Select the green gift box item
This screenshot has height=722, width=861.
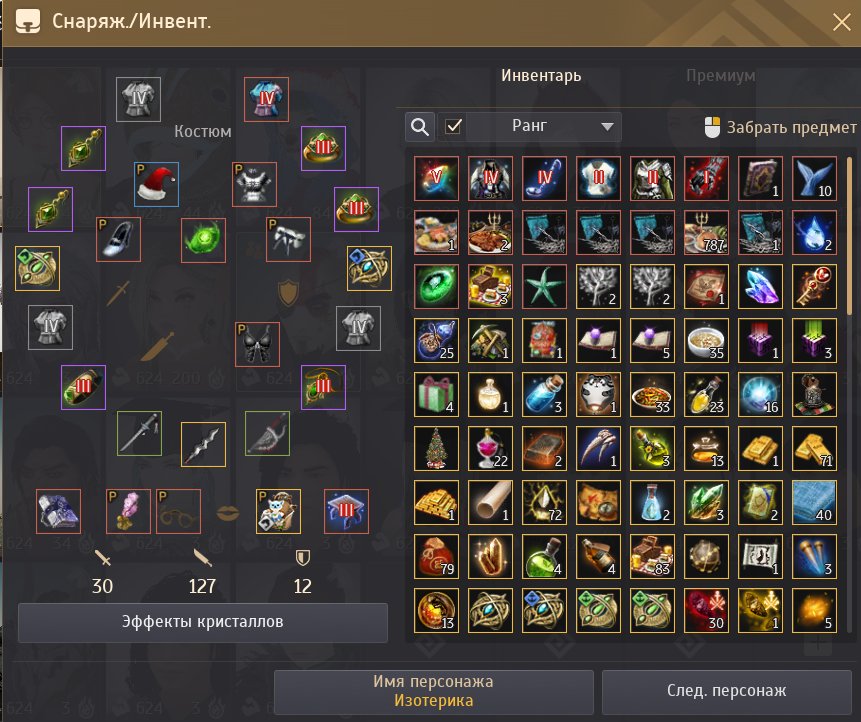click(x=437, y=395)
